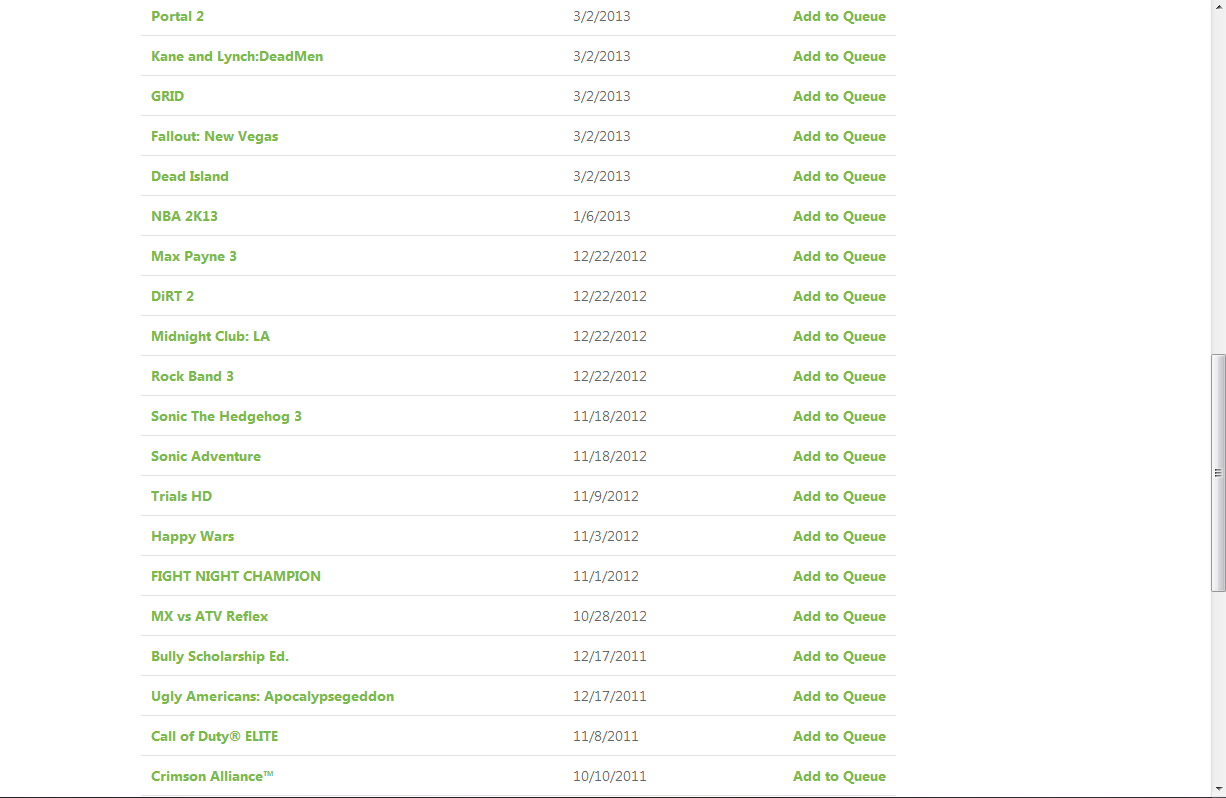Add GRID to the queue

pos(839,96)
